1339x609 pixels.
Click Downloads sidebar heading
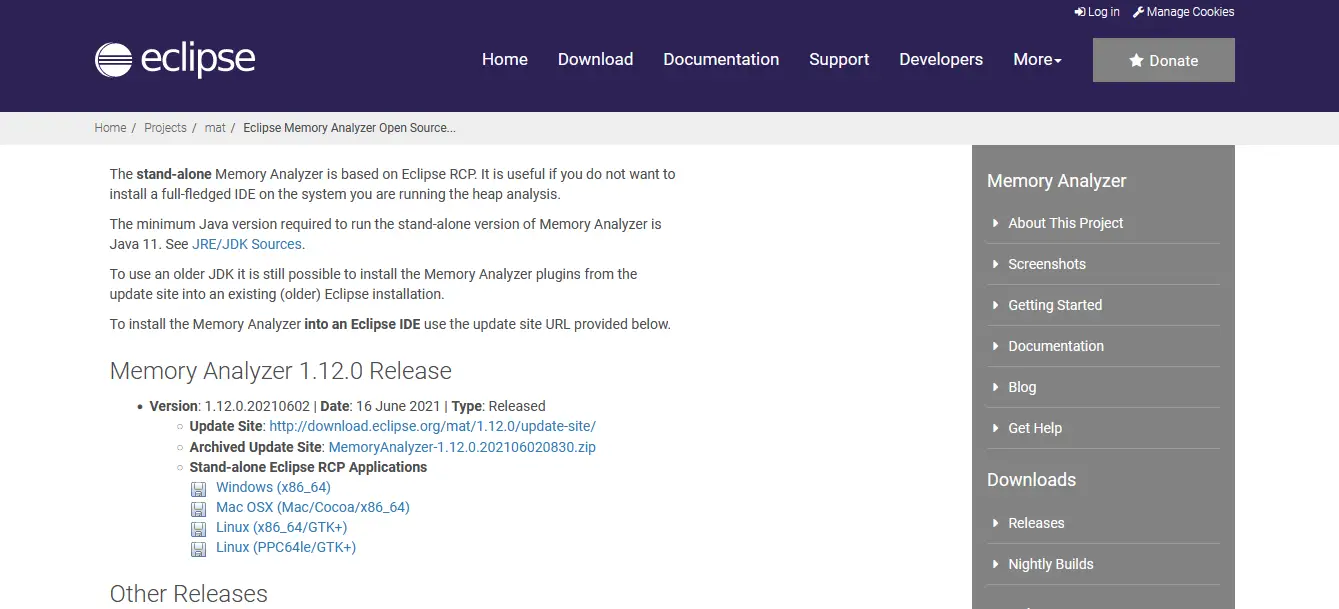click(x=1032, y=480)
